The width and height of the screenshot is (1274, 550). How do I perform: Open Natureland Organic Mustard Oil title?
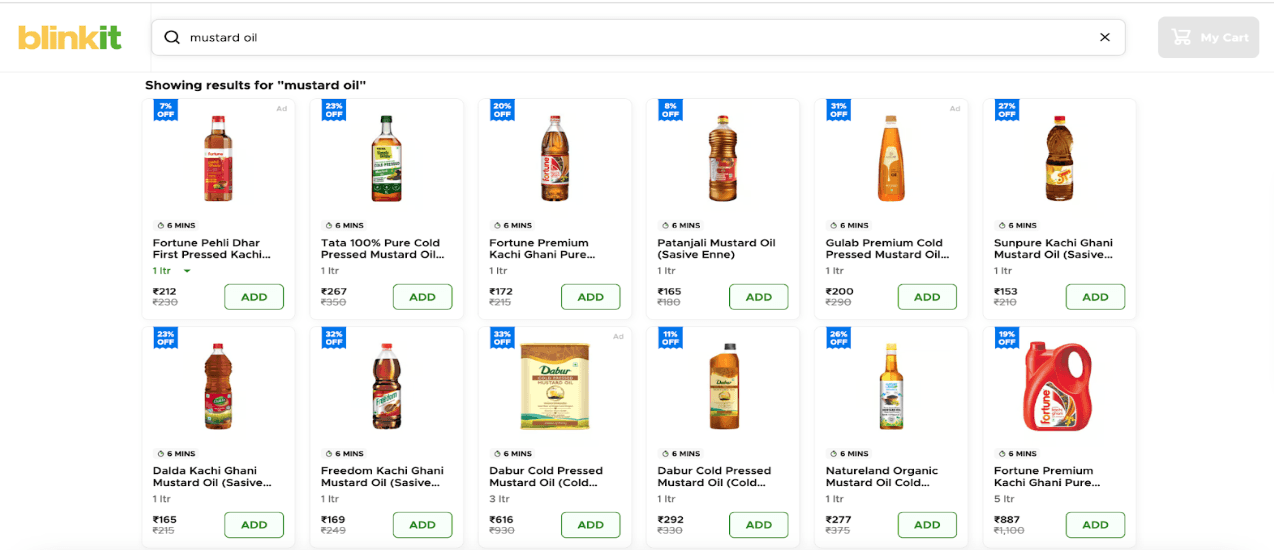pos(882,477)
